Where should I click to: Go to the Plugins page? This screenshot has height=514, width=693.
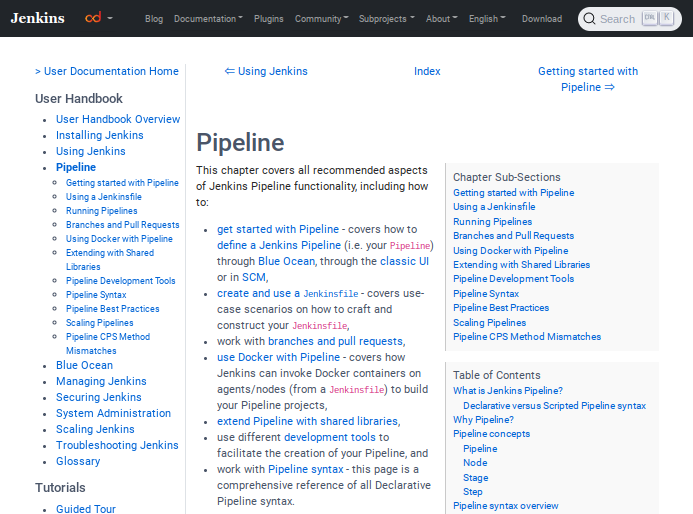[268, 19]
